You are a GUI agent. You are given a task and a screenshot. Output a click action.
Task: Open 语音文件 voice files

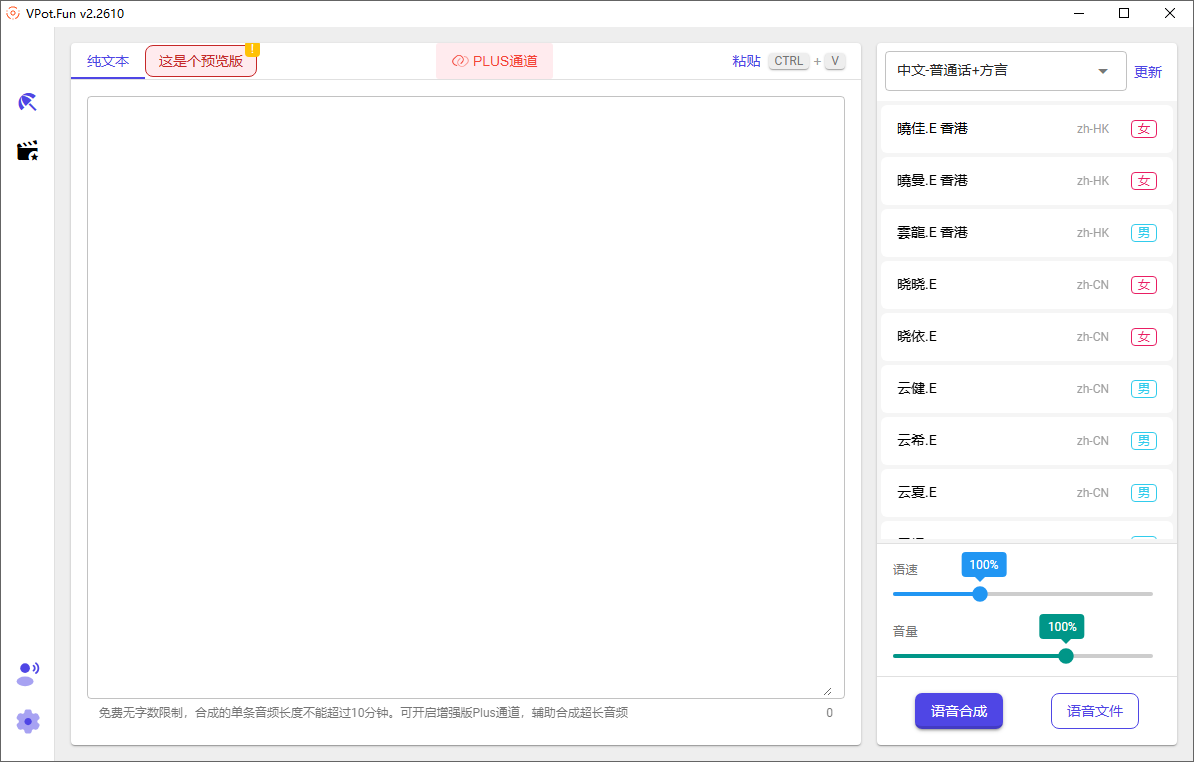pyautogui.click(x=1095, y=711)
